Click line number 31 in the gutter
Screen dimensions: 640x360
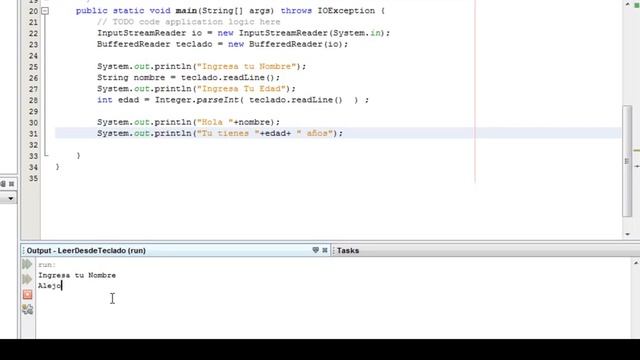(33, 134)
